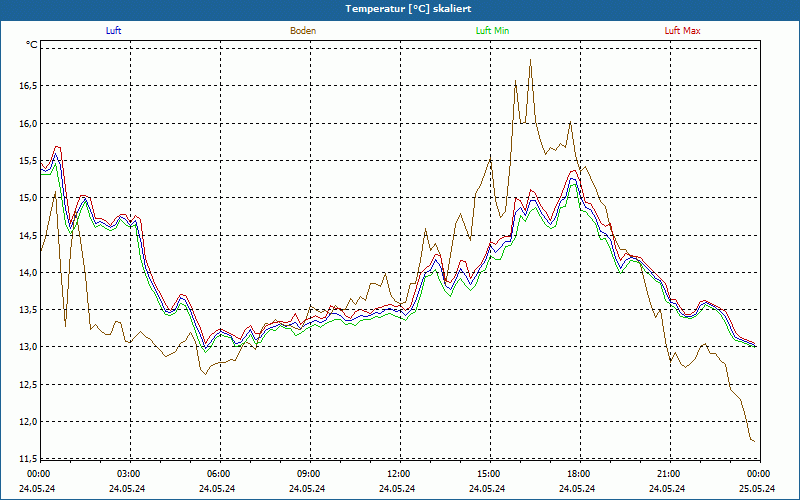Screen dimensions: 800x500
Task: Click the 15,5 y-axis value
Action: tap(28, 160)
